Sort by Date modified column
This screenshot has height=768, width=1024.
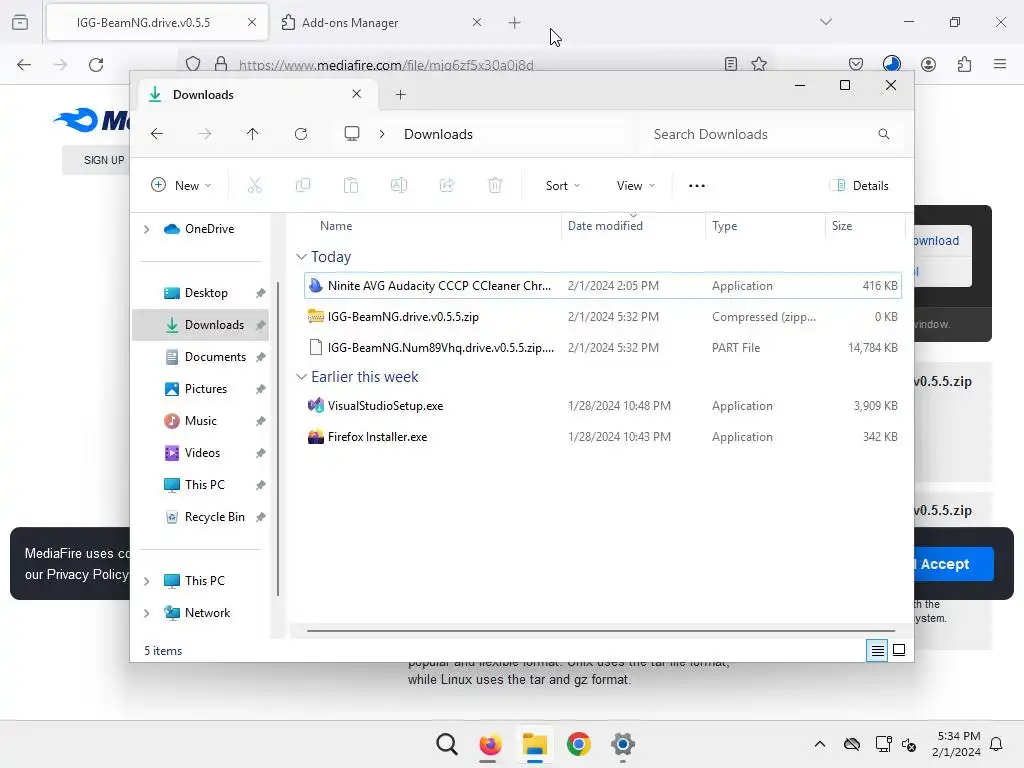[633, 225]
